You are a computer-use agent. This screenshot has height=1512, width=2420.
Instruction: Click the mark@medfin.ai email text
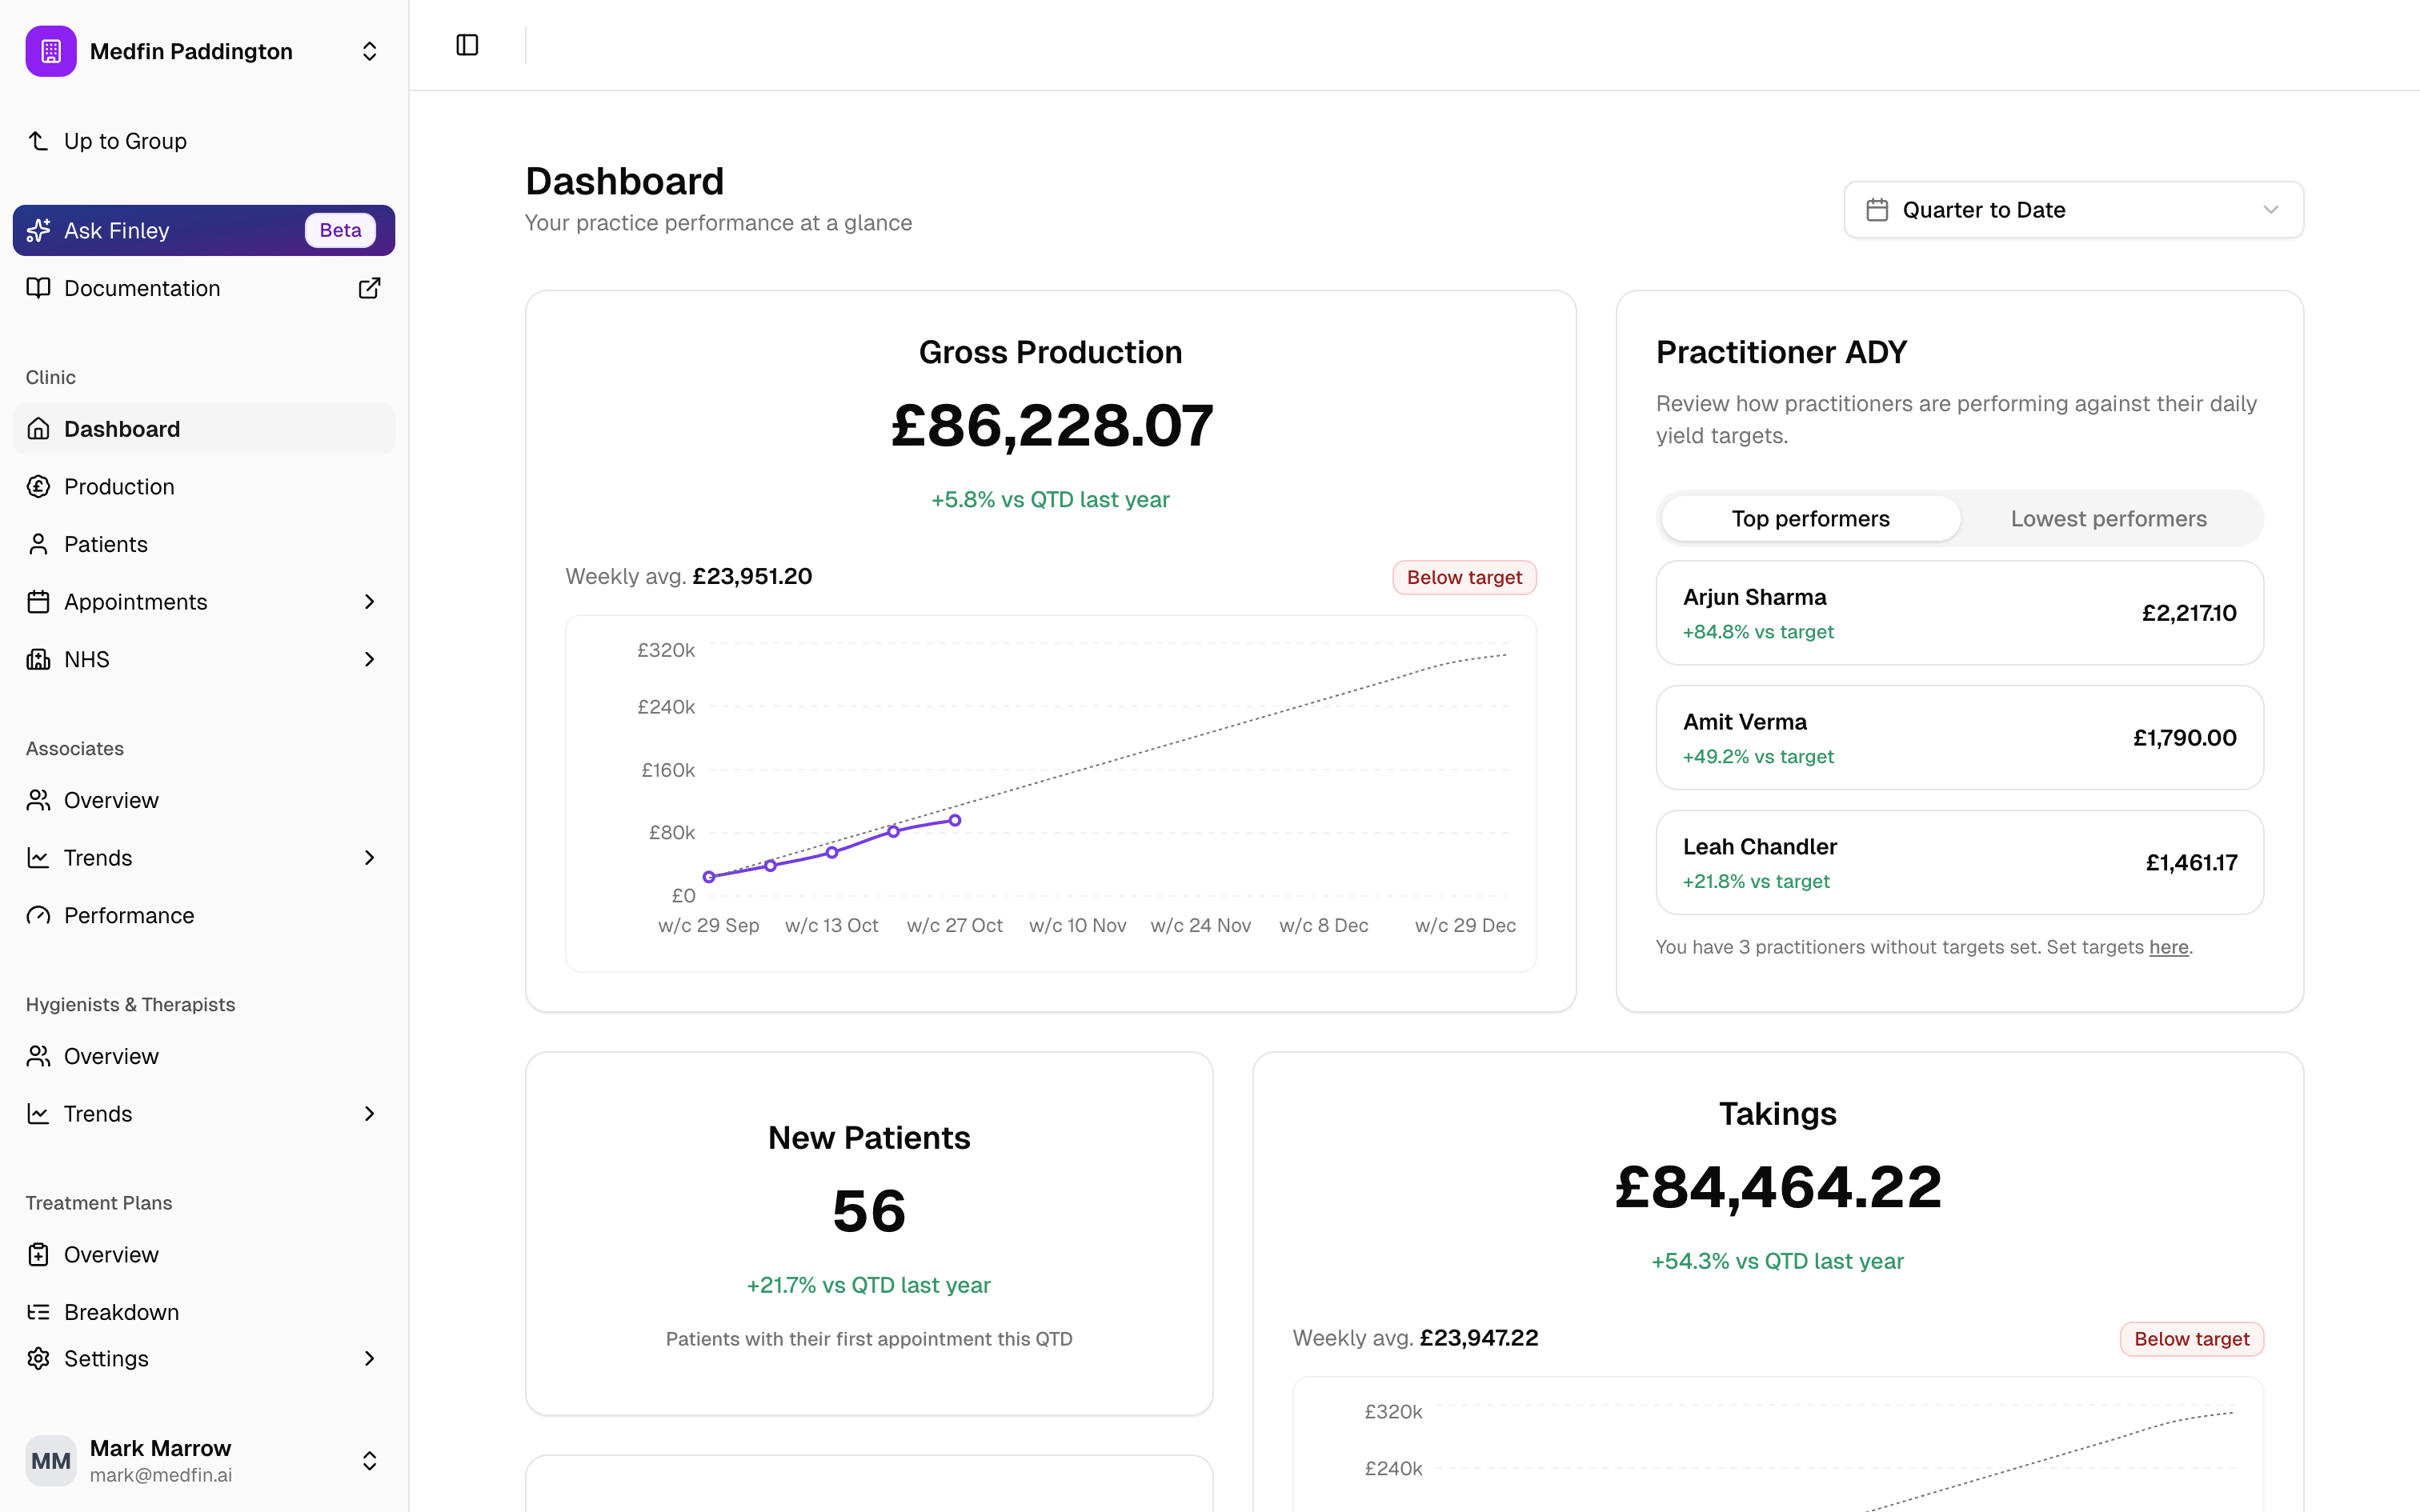tap(161, 1475)
